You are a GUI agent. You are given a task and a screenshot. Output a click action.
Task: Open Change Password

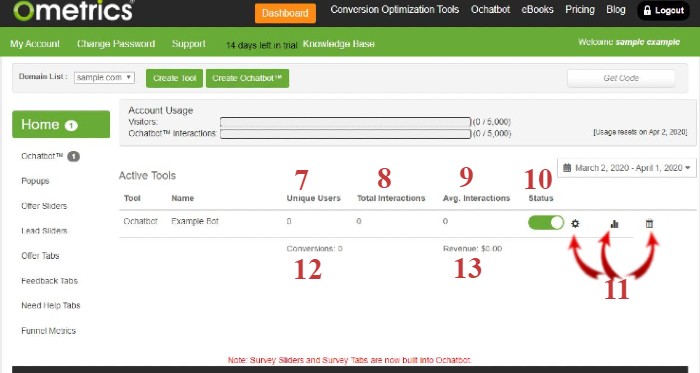pyautogui.click(x=116, y=44)
